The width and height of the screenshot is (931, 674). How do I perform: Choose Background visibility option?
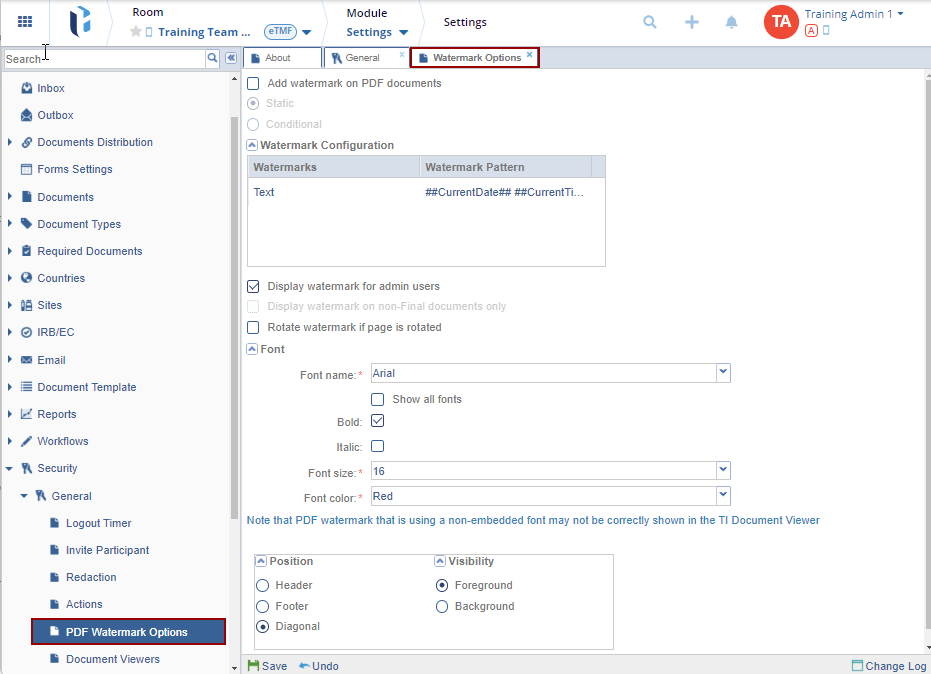[x=442, y=607]
